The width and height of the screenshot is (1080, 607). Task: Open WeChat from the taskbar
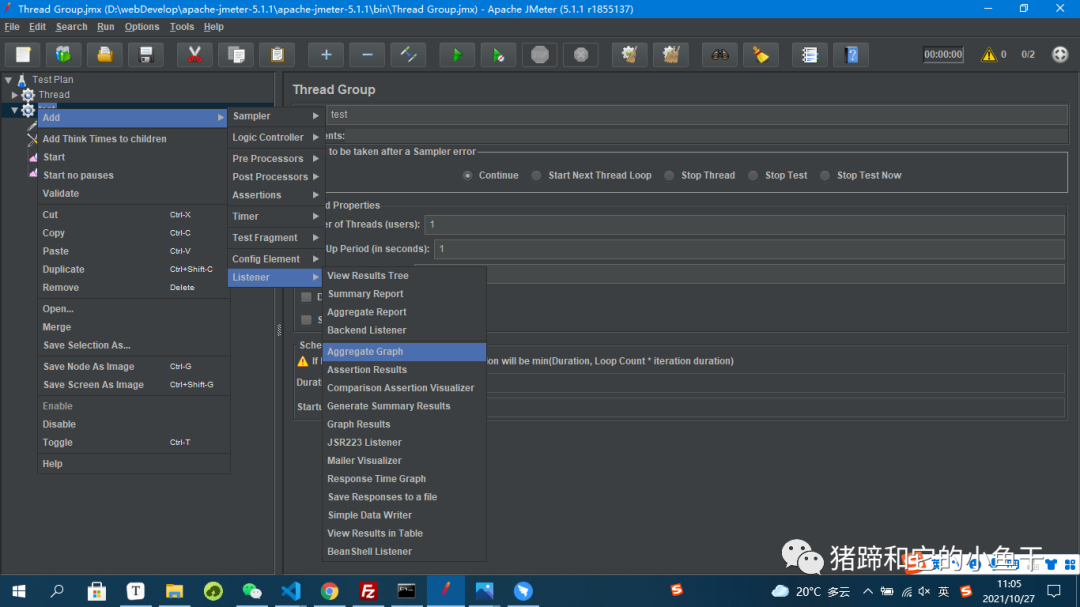tap(252, 591)
